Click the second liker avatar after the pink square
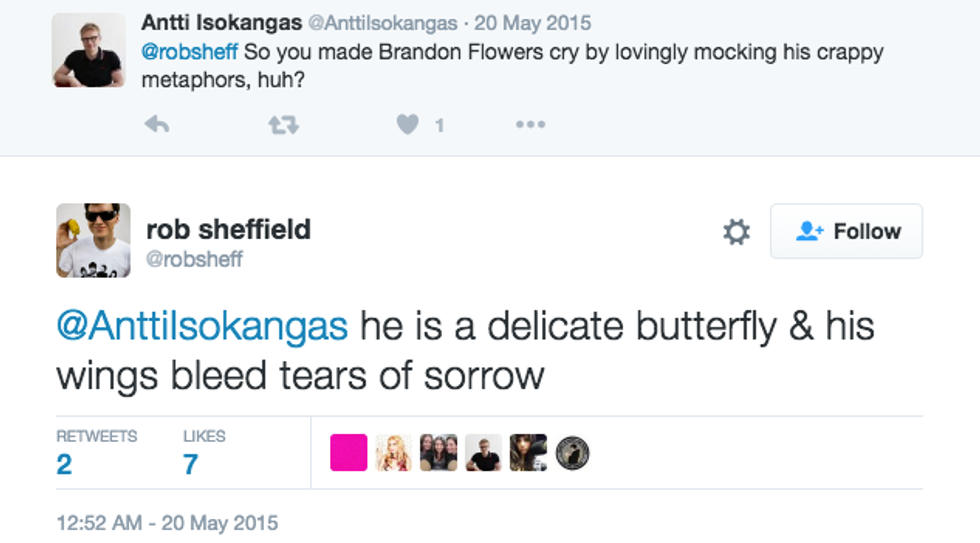This screenshot has width=980, height=543. pyautogui.click(x=439, y=453)
